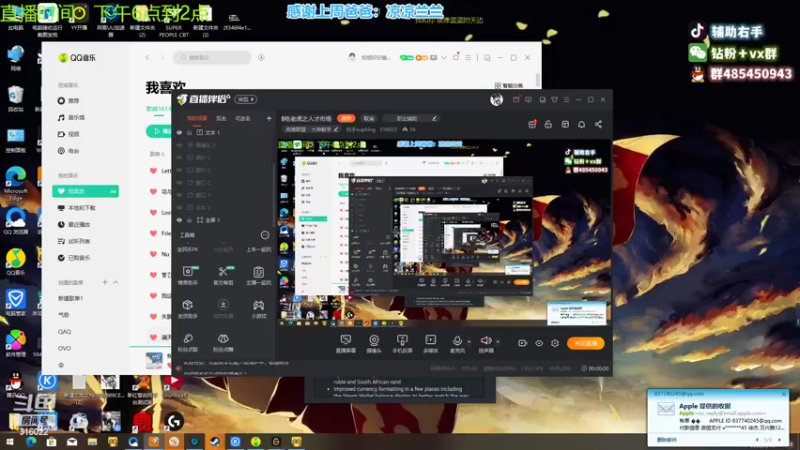800x450 pixels.
Task: Expand microphone volume arrow
Action: (469, 342)
